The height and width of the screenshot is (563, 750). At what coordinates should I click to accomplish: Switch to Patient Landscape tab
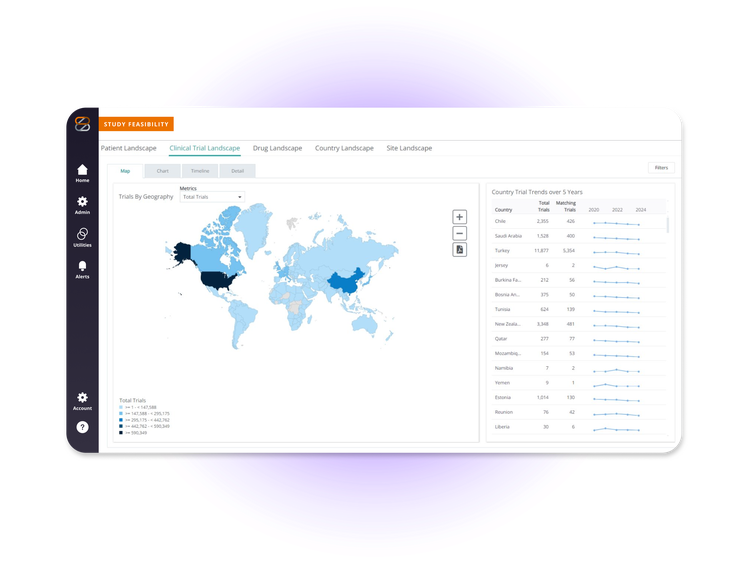click(x=129, y=148)
